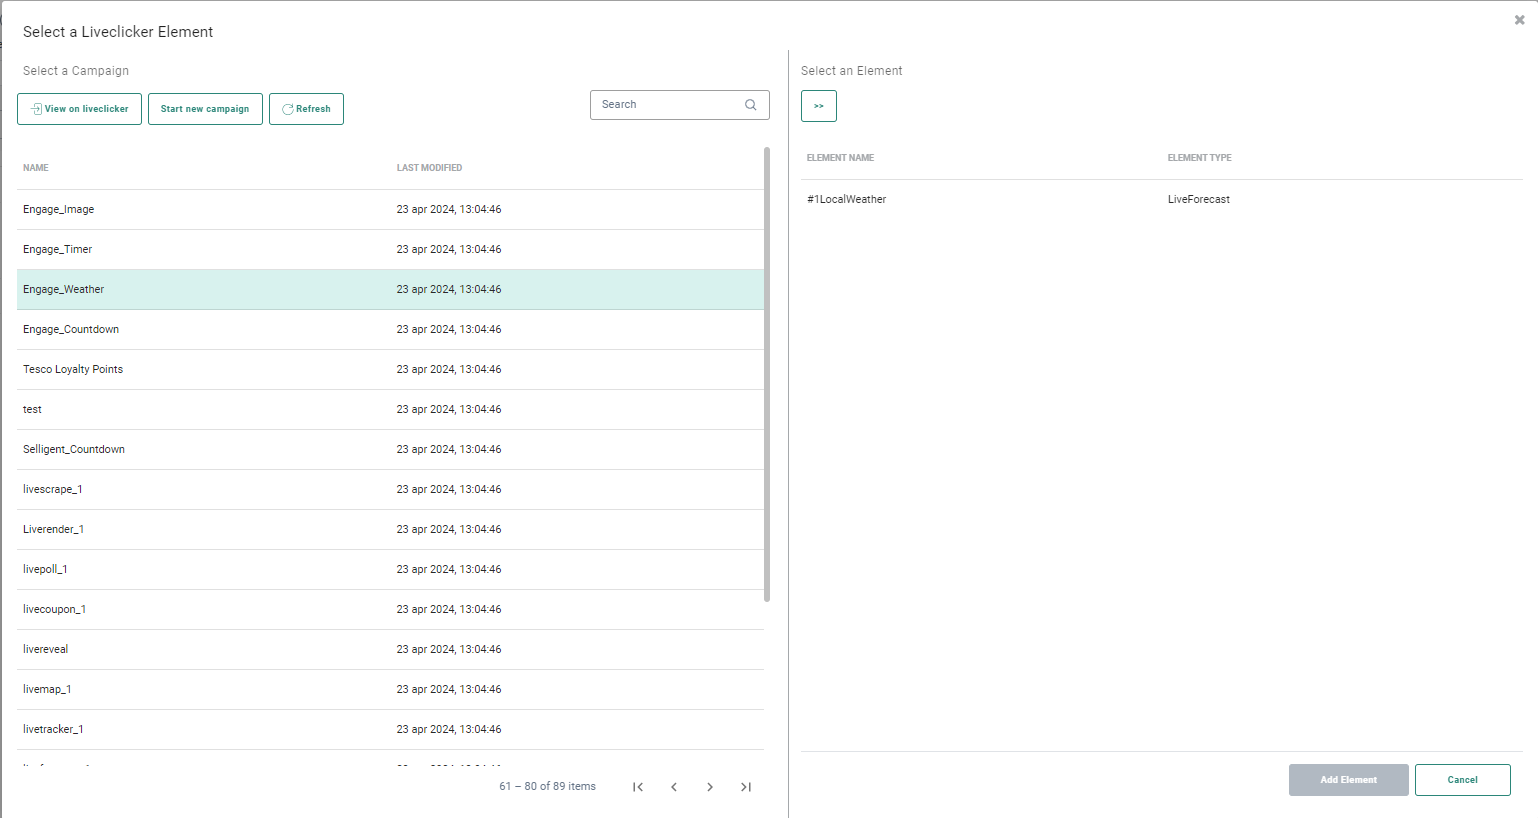Image resolution: width=1538 pixels, height=818 pixels.
Task: Click the double-arrow expand panel button
Action: pos(818,106)
